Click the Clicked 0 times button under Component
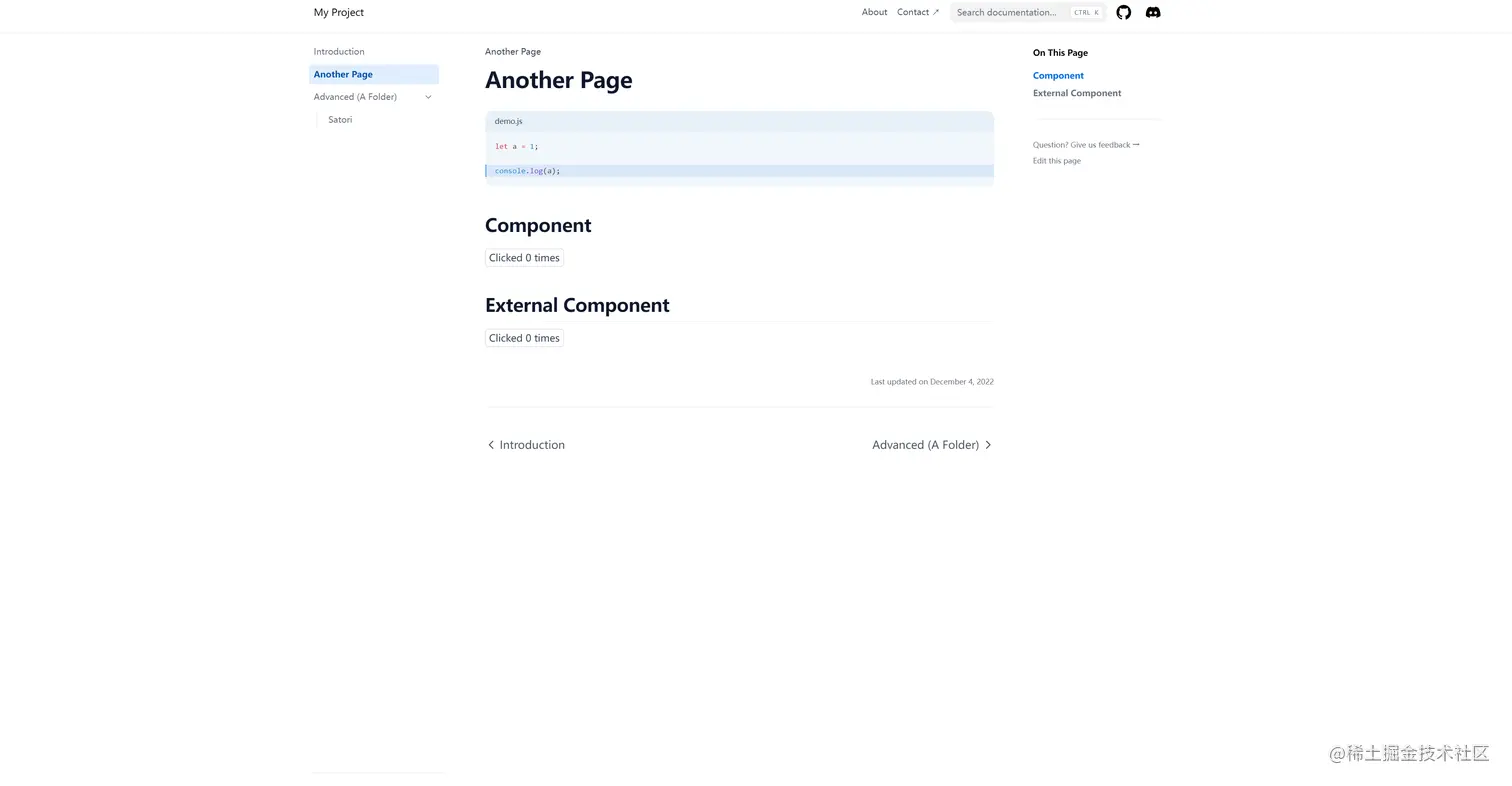1512x786 pixels. pyautogui.click(x=524, y=258)
